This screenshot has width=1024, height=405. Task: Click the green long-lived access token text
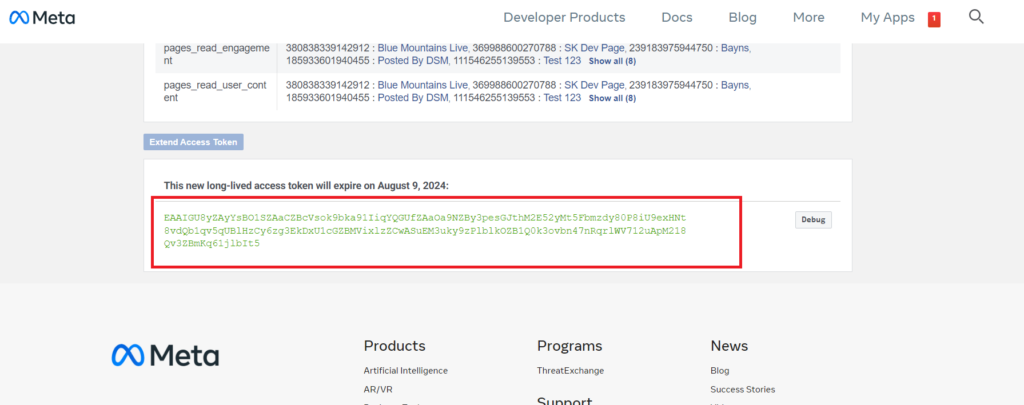click(425, 230)
